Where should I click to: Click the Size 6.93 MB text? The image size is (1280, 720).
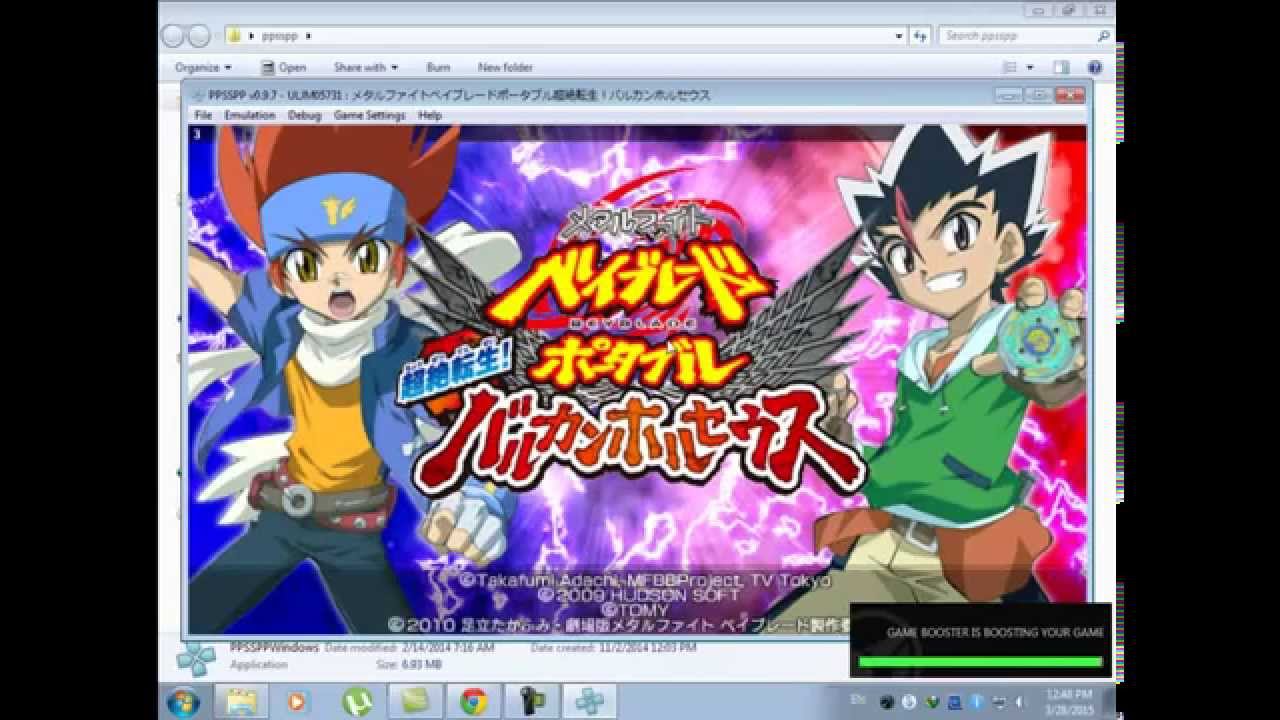pyautogui.click(x=411, y=664)
